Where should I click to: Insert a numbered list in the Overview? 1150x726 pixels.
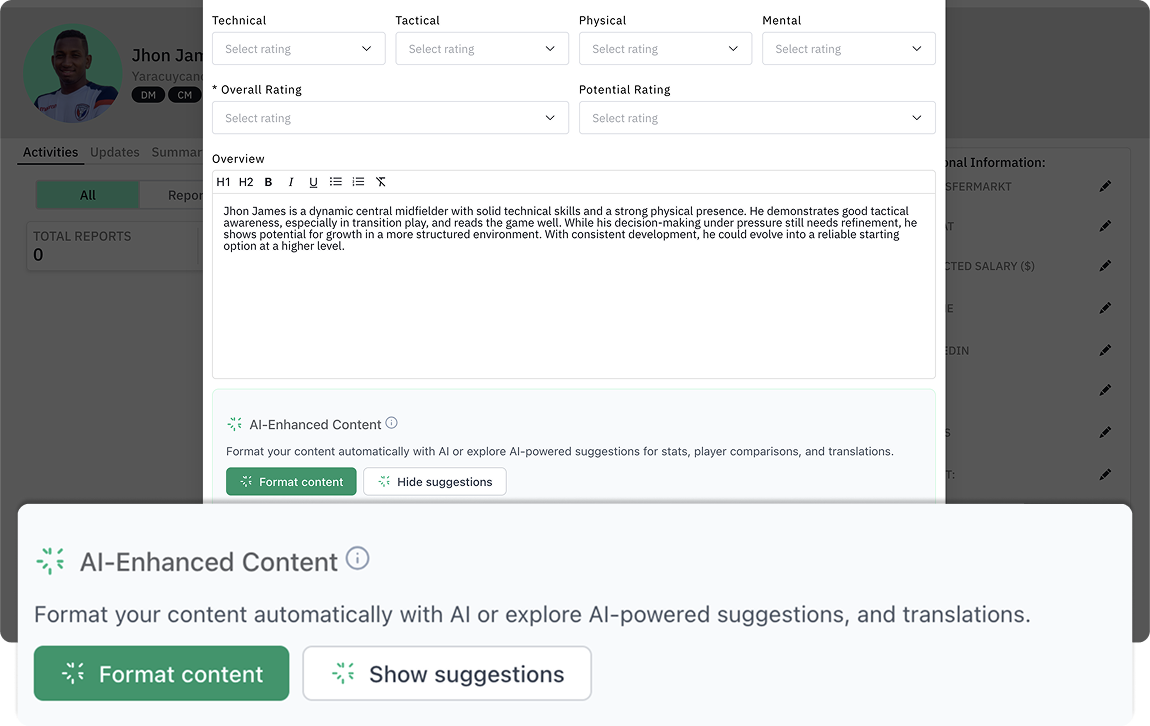pyautogui.click(x=358, y=182)
